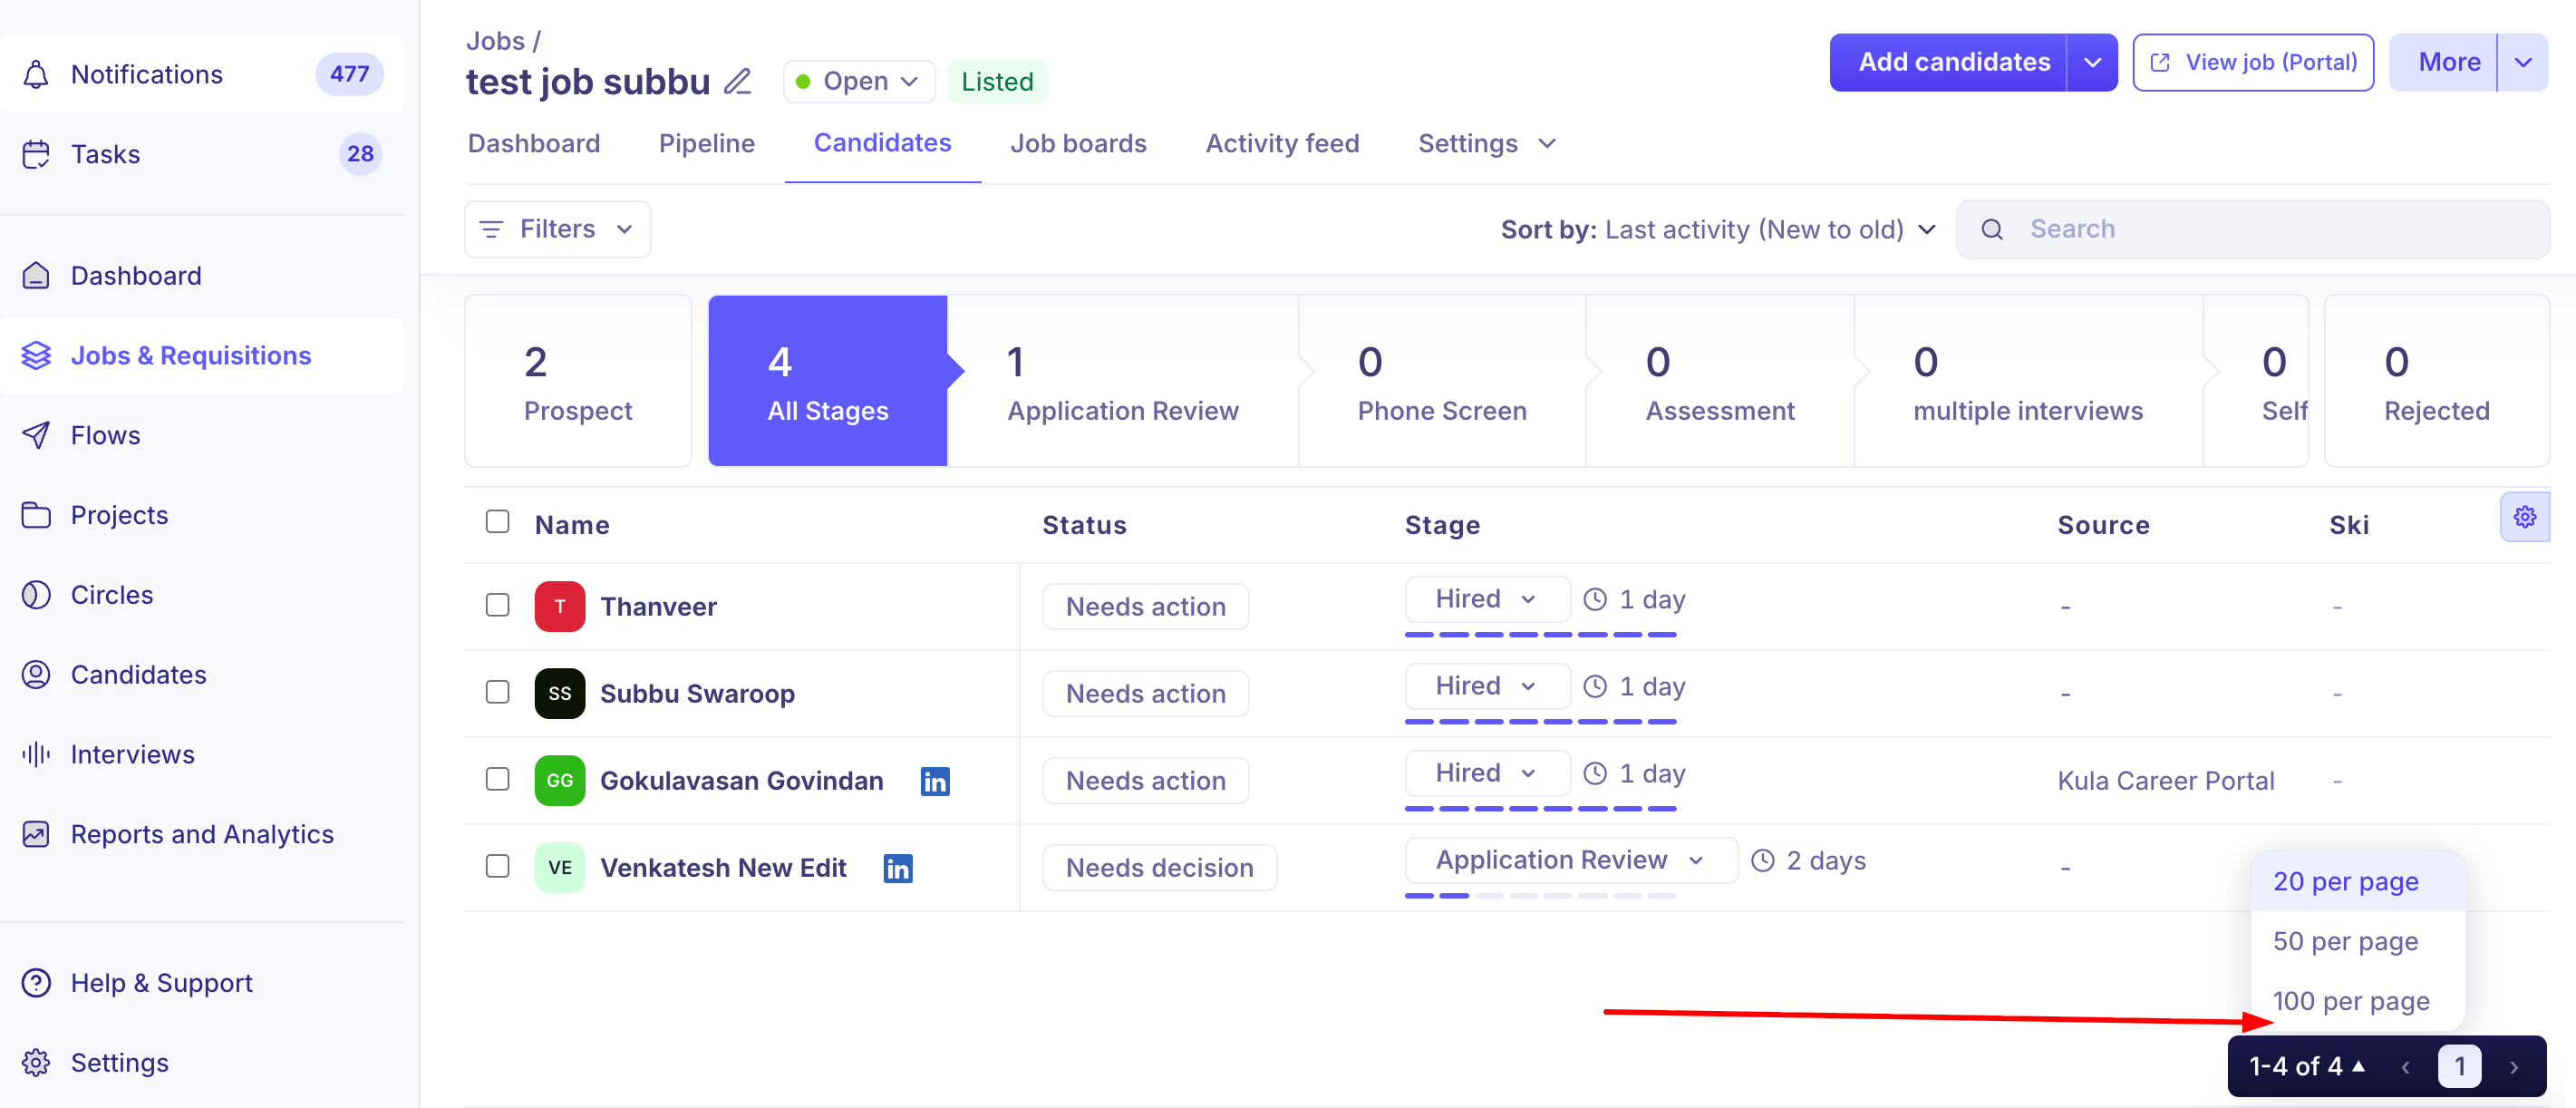Check the Subbu Swaroop row checkbox

pos(498,693)
